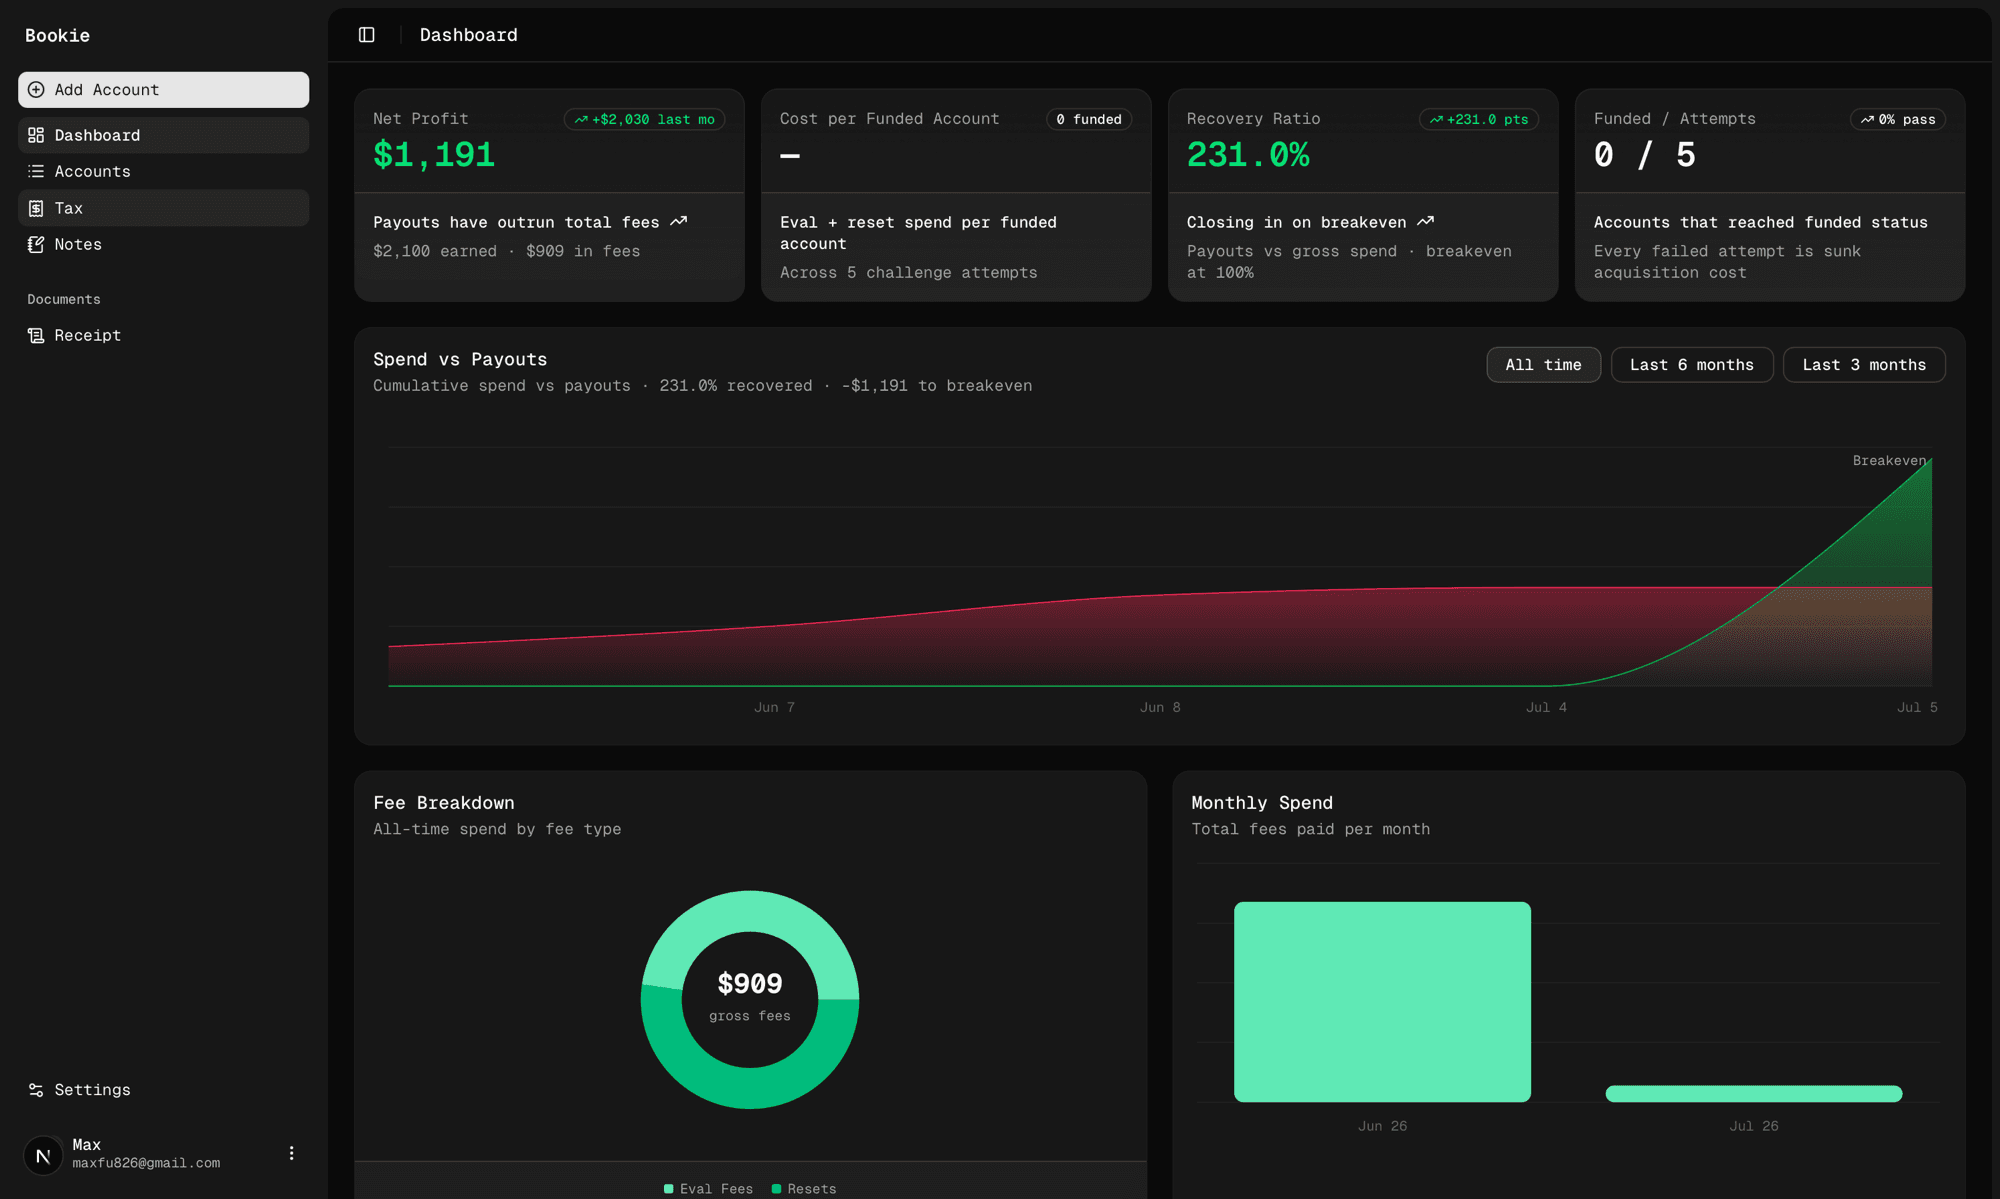The image size is (2000, 1199).
Task: Click the Accounts list icon
Action: [x=36, y=171]
